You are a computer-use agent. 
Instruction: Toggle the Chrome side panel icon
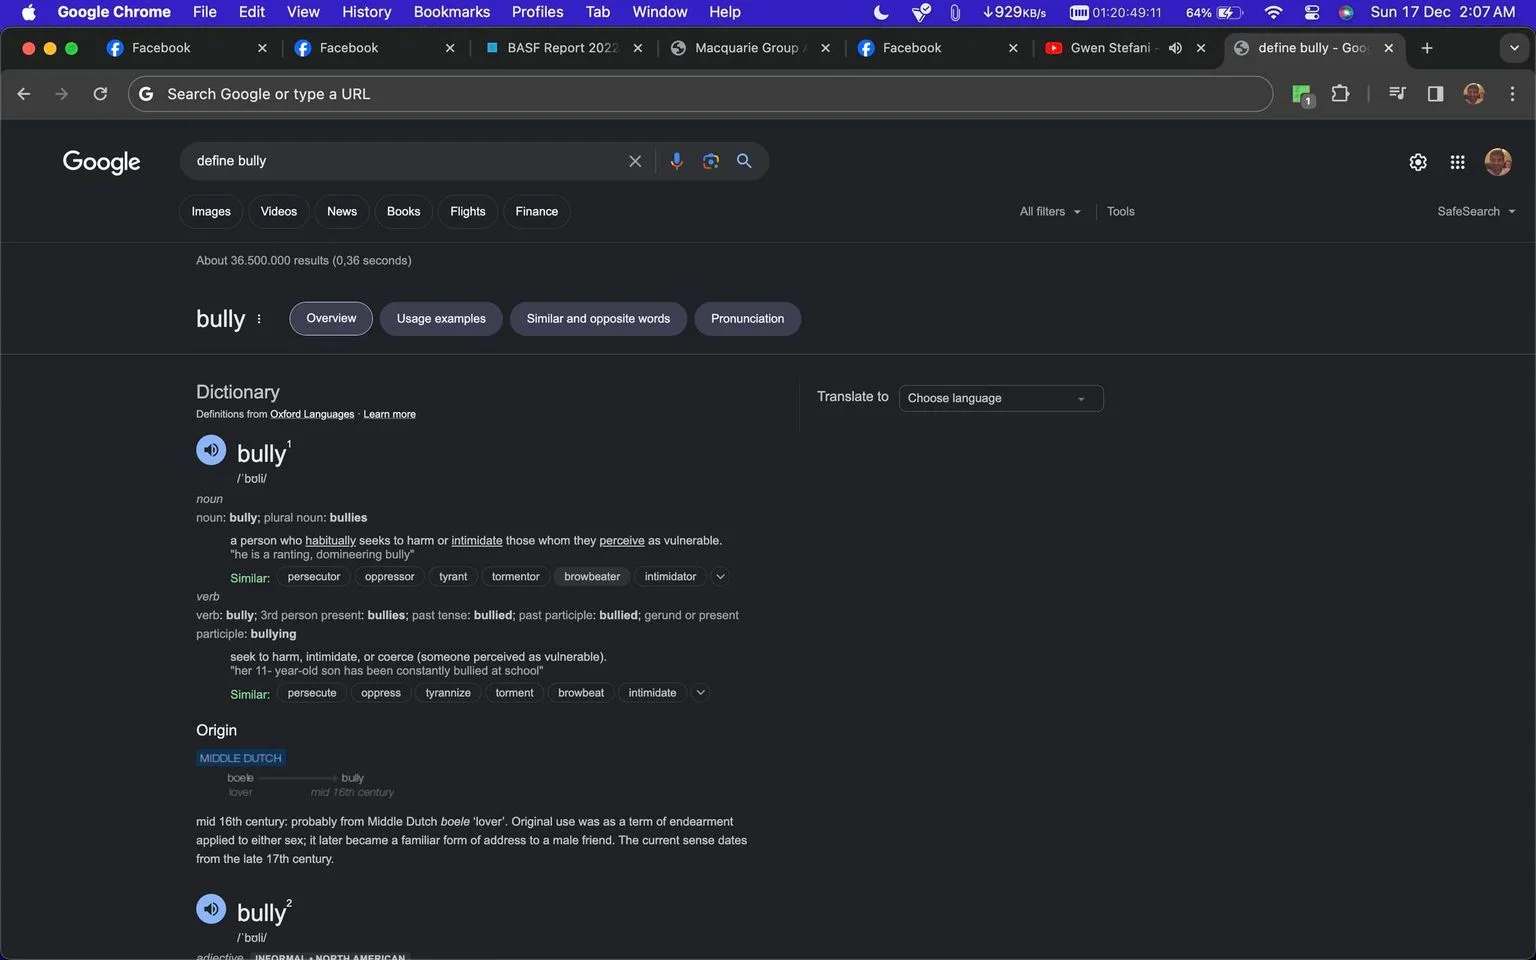(1435, 94)
